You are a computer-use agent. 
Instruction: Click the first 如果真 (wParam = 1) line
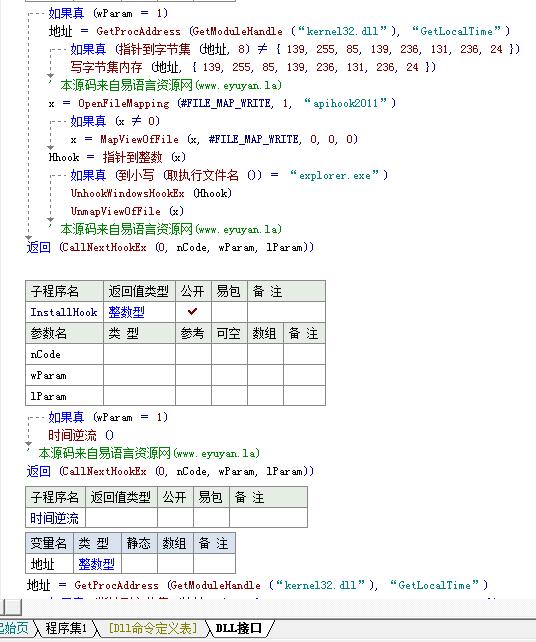pyautogui.click(x=108, y=13)
